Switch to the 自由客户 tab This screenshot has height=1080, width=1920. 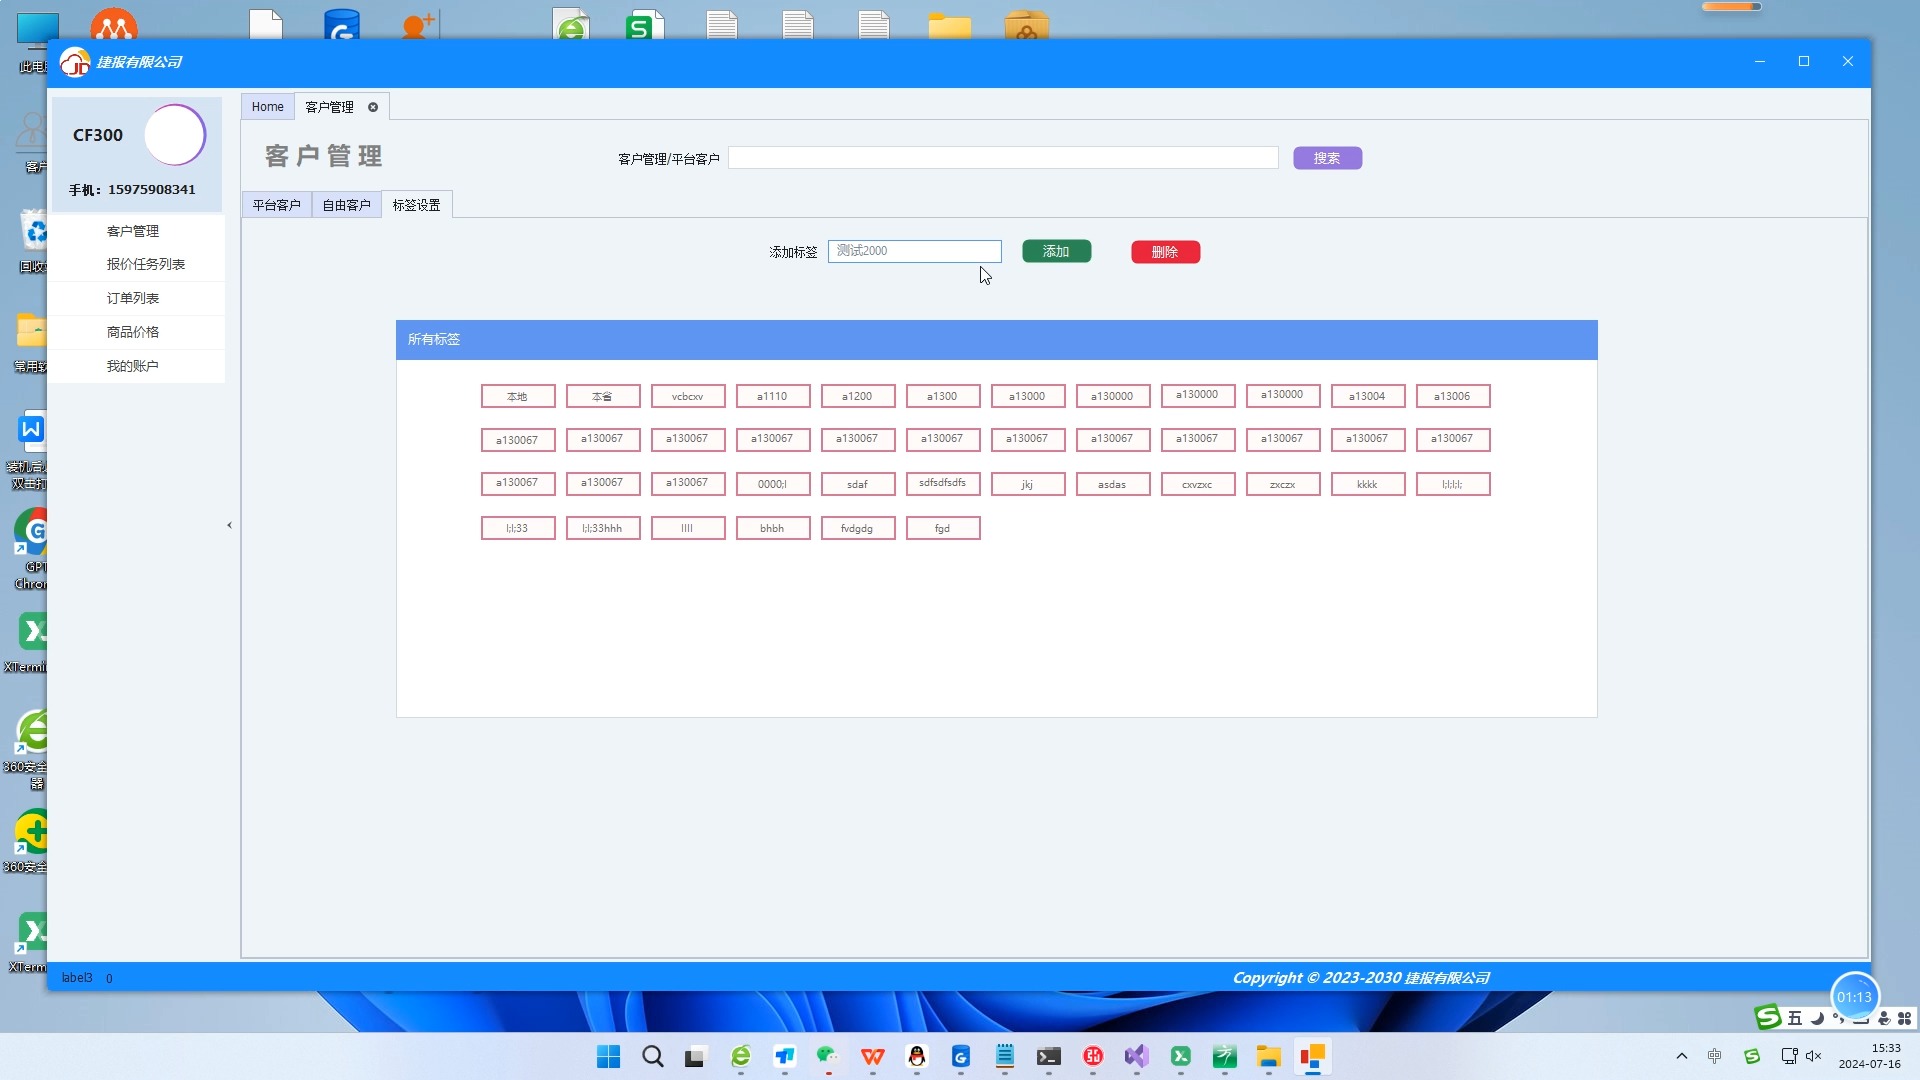346,204
